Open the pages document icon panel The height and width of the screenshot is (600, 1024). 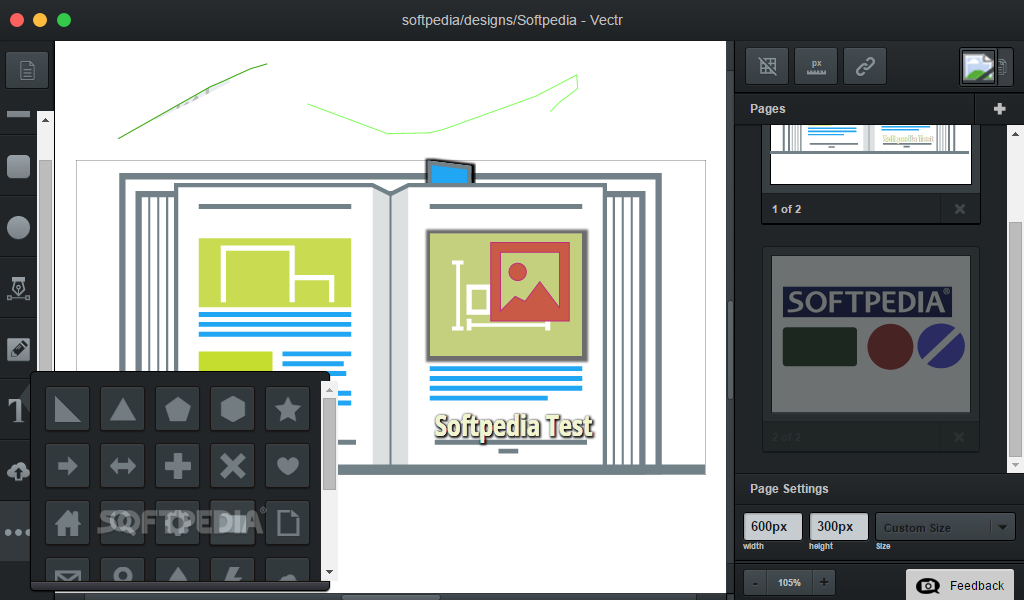[27, 69]
